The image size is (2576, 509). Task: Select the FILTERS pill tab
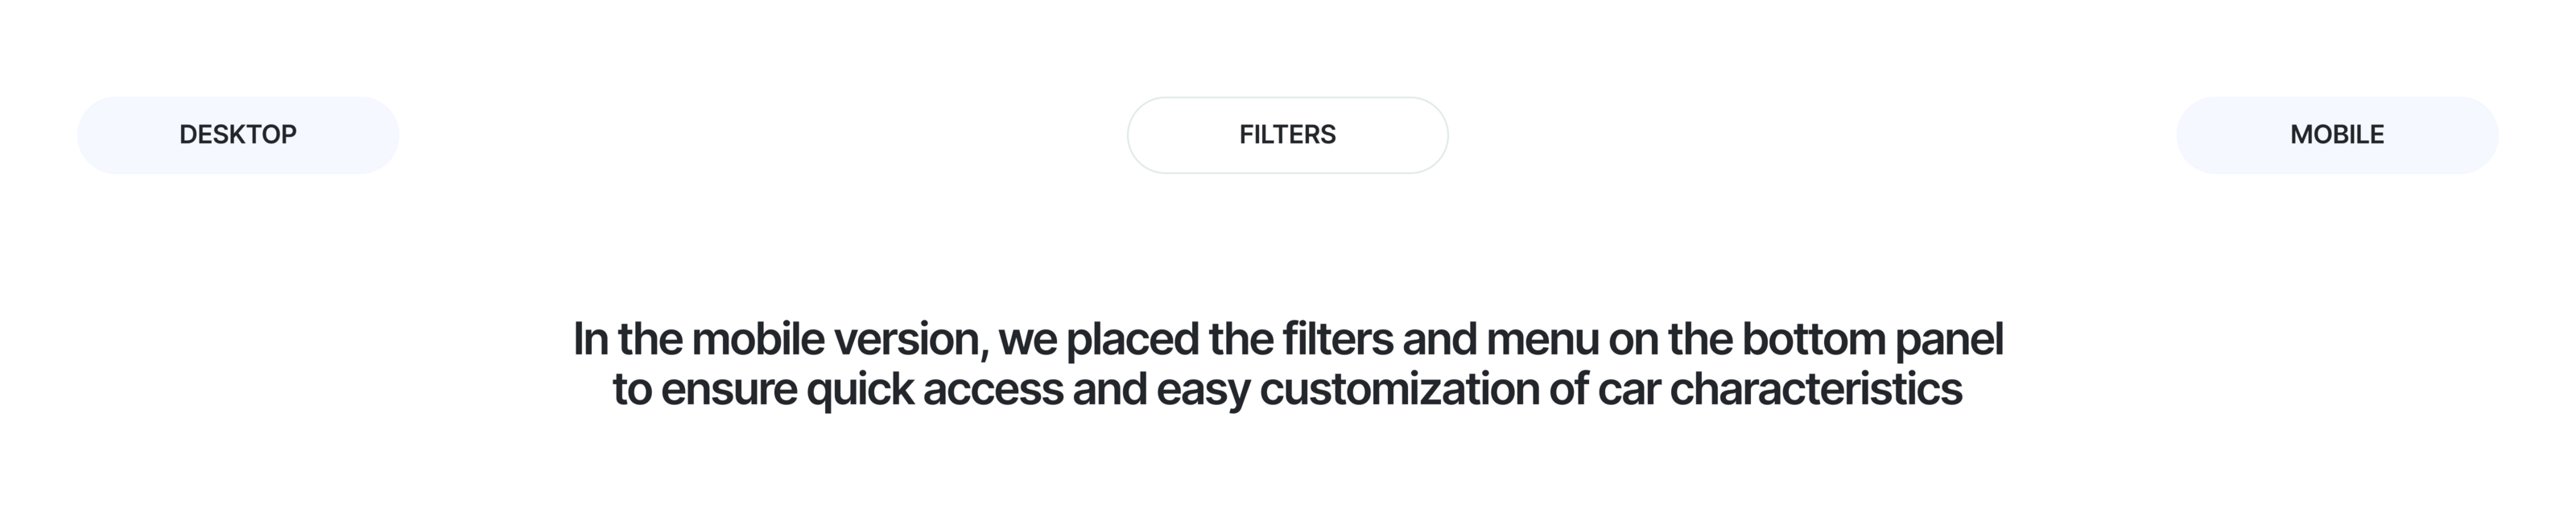pyautogui.click(x=1287, y=135)
